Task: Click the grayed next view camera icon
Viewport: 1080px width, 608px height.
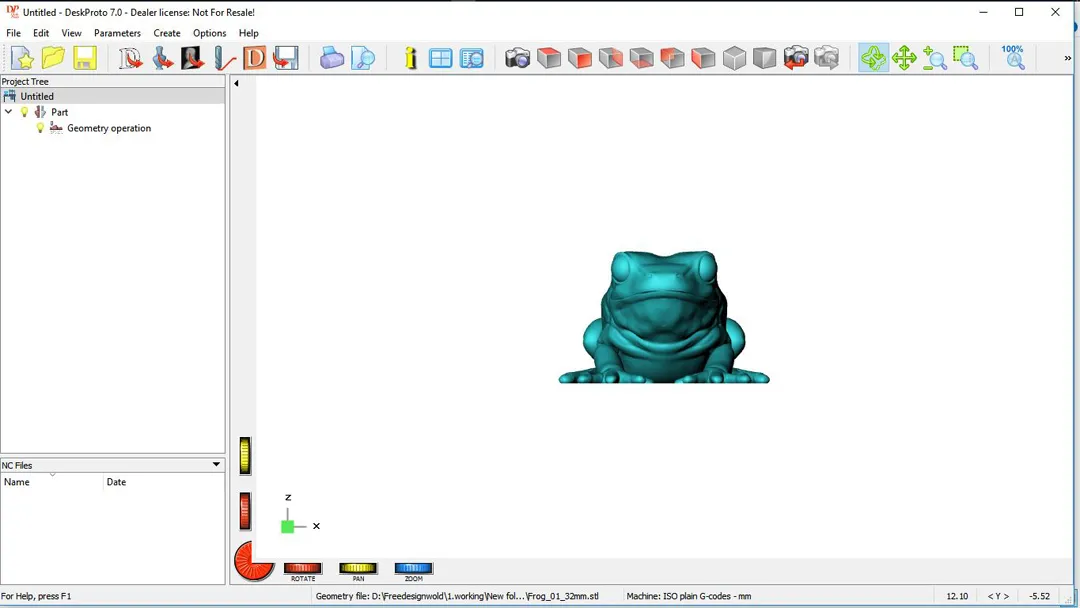Action: 827,58
